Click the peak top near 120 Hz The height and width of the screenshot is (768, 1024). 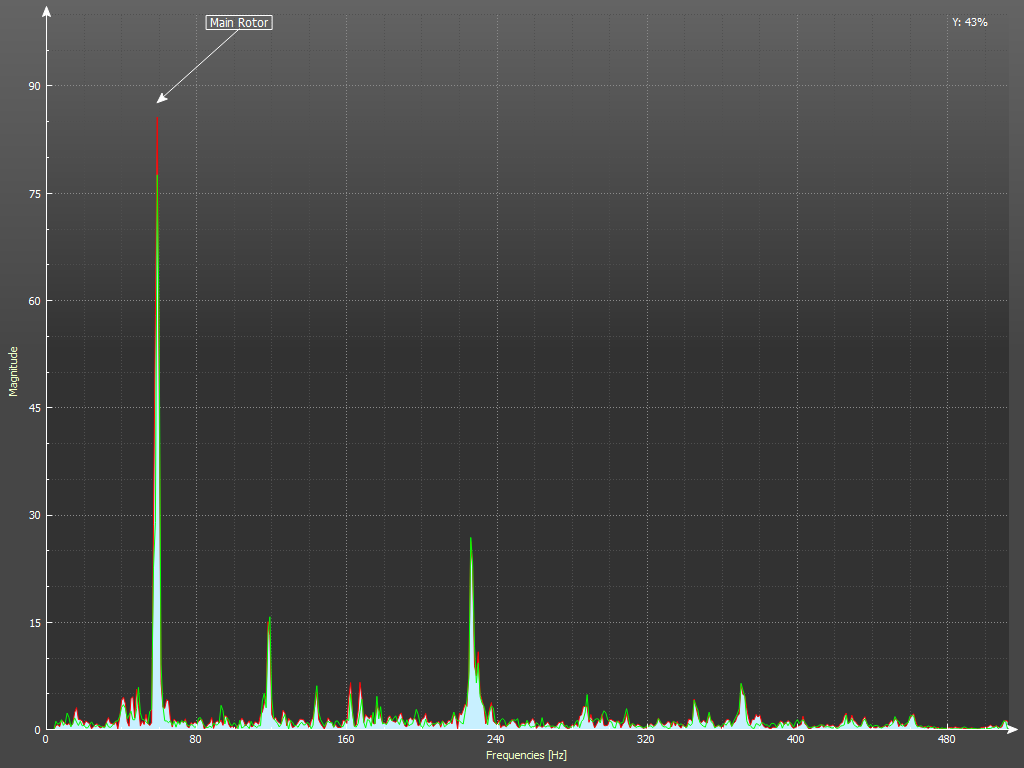point(270,618)
